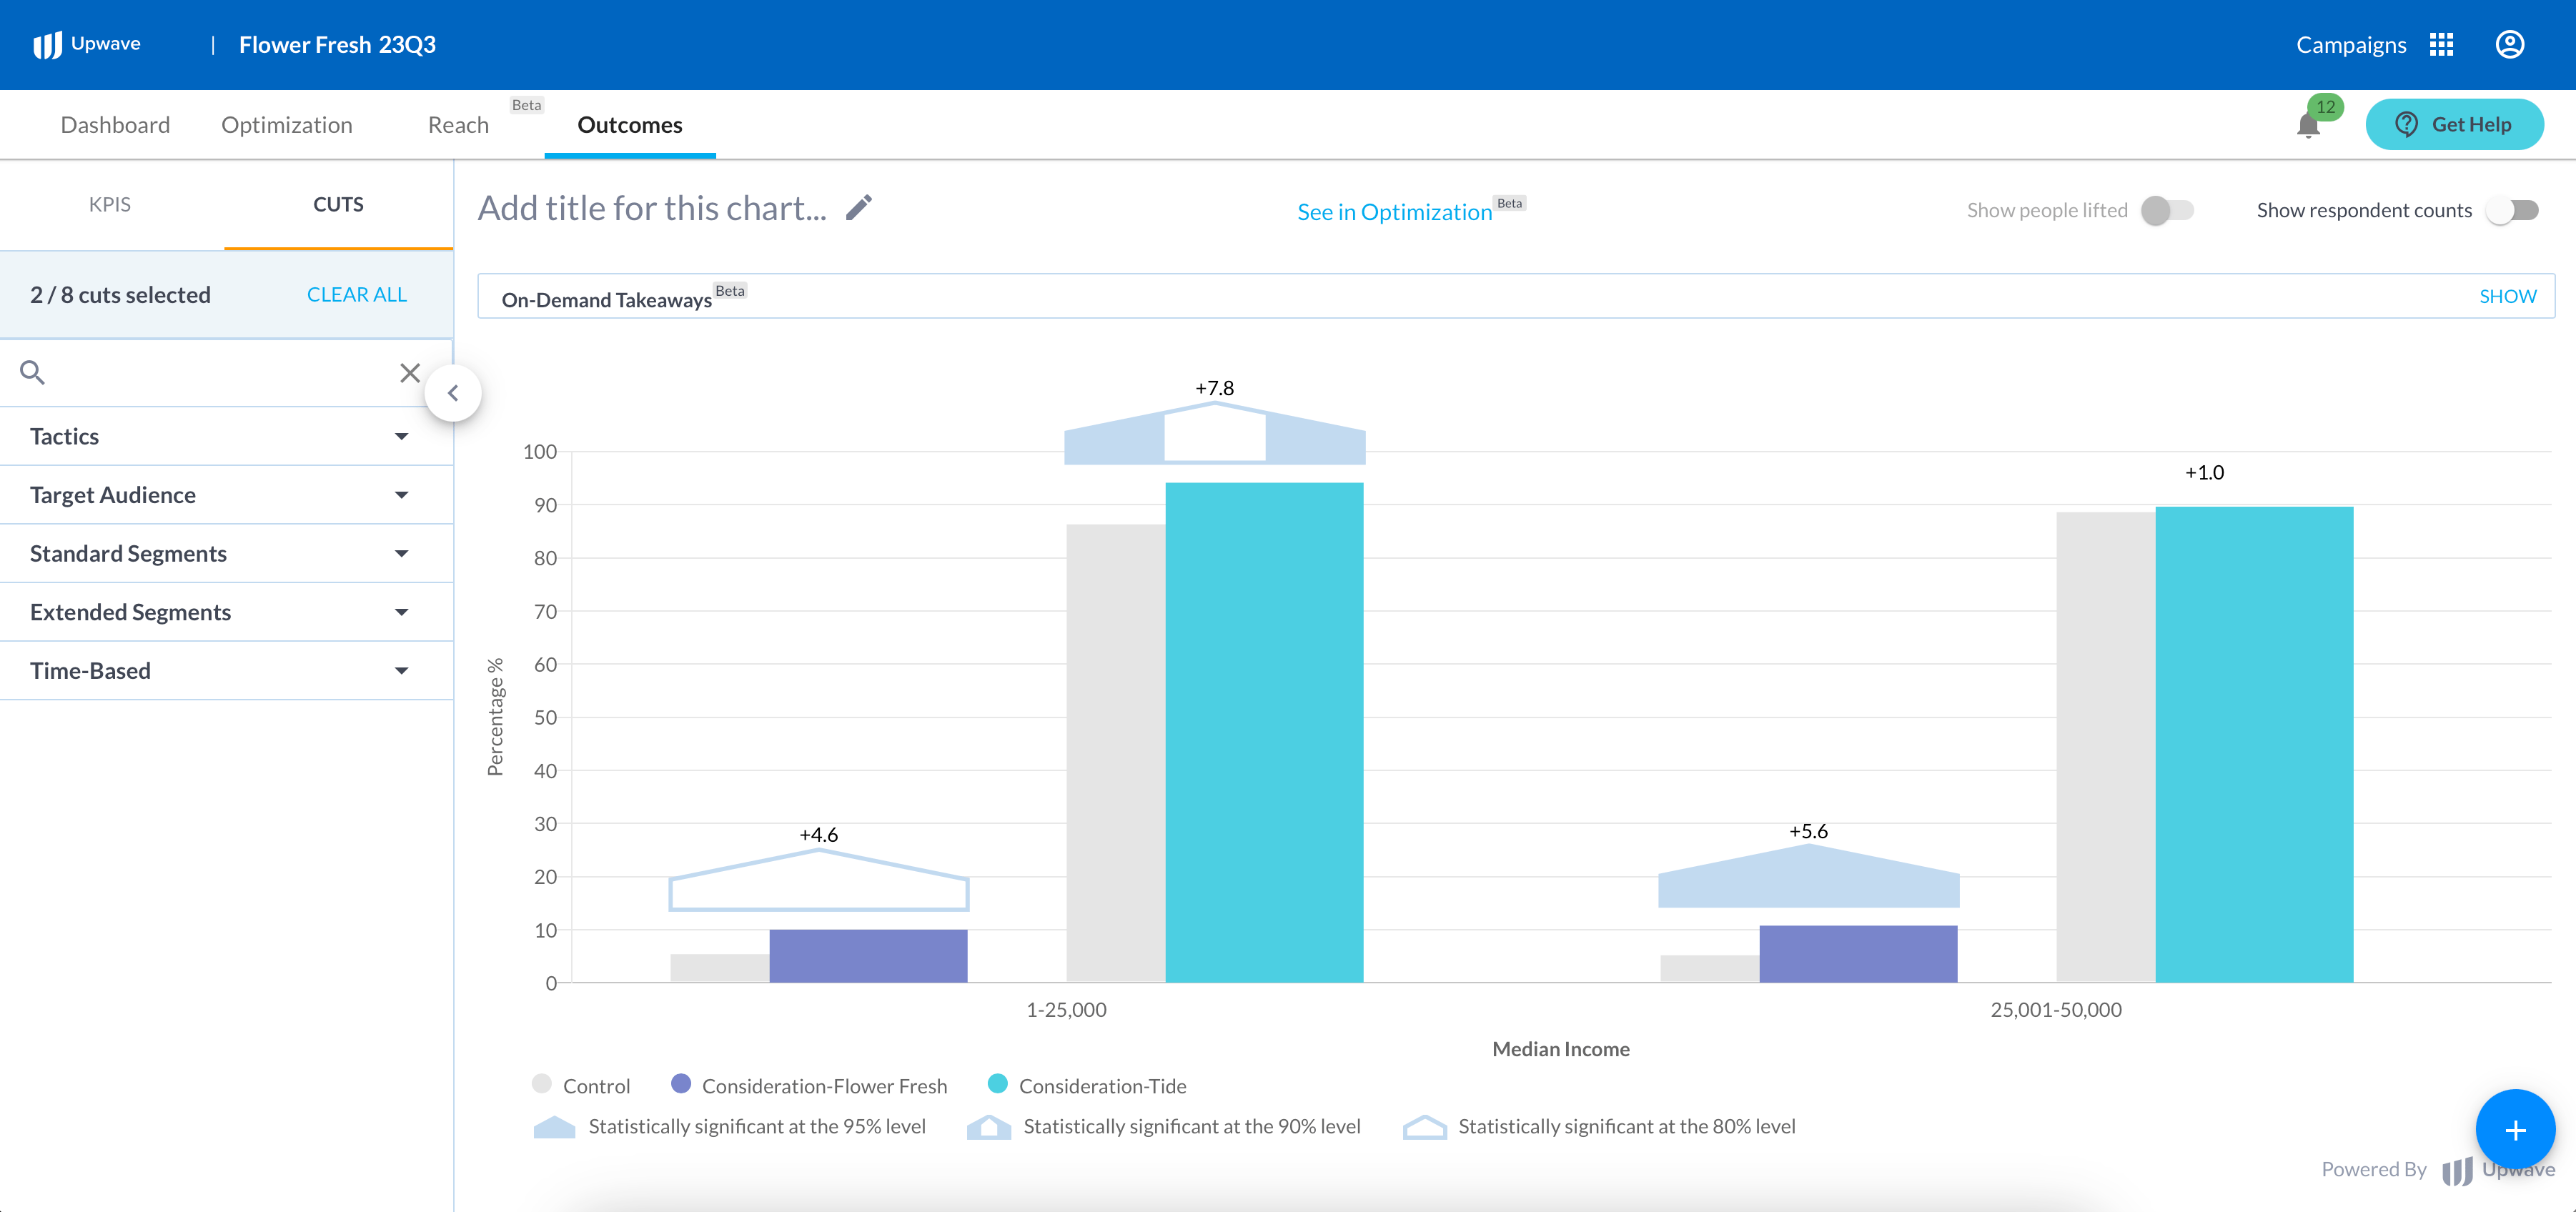
Task: Click 2 / 8 cuts selected text
Action: click(120, 295)
